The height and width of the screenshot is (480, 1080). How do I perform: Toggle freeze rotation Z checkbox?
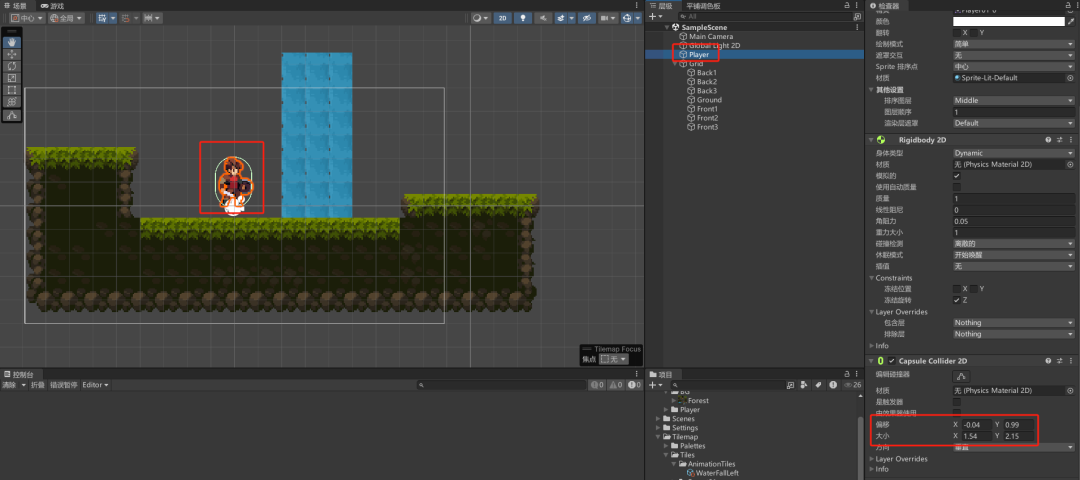(957, 300)
